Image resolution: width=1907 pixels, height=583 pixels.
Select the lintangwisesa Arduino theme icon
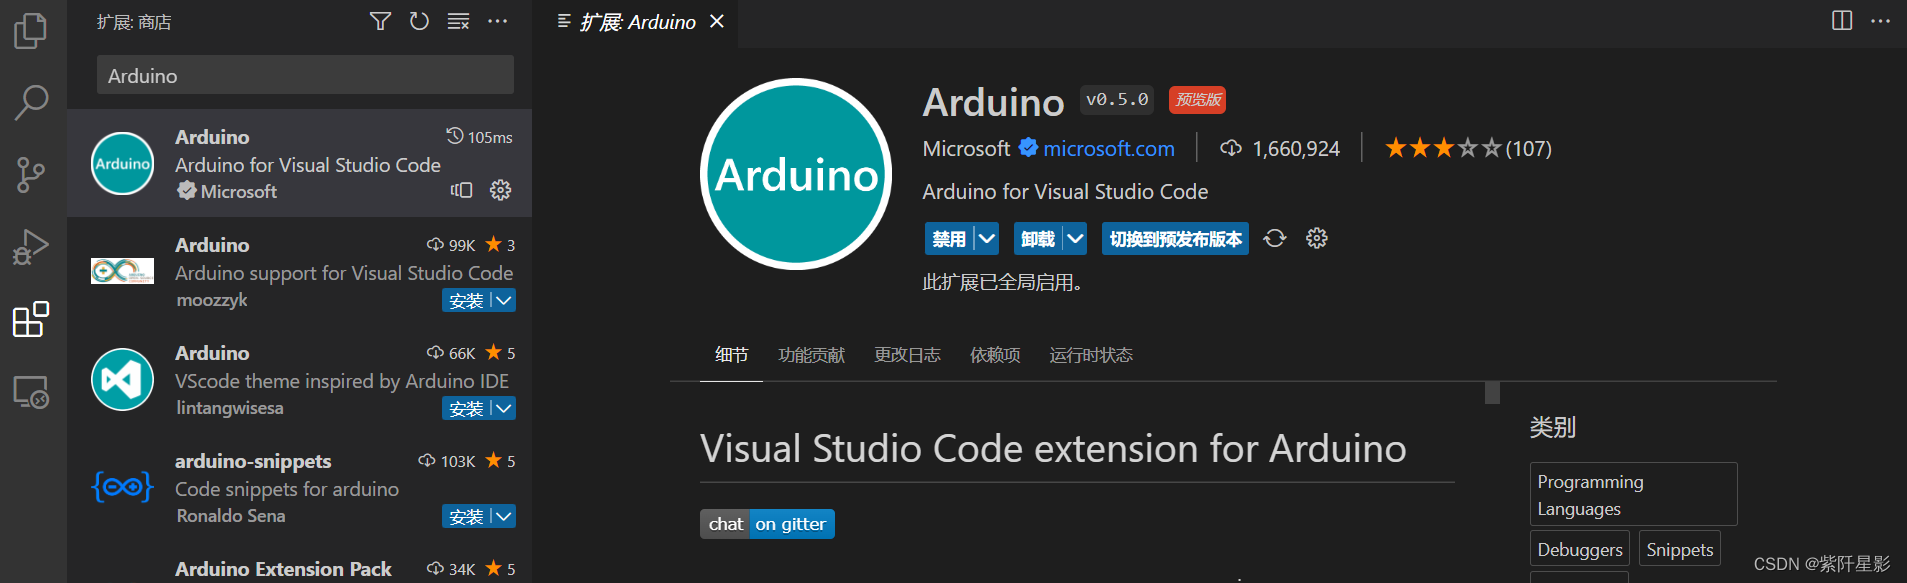(122, 379)
